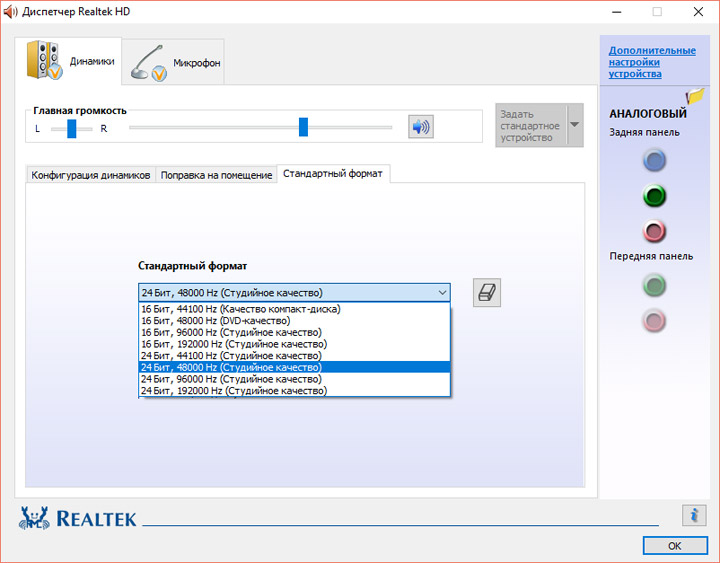
Task: Select the green rear panel jack
Action: click(654, 196)
